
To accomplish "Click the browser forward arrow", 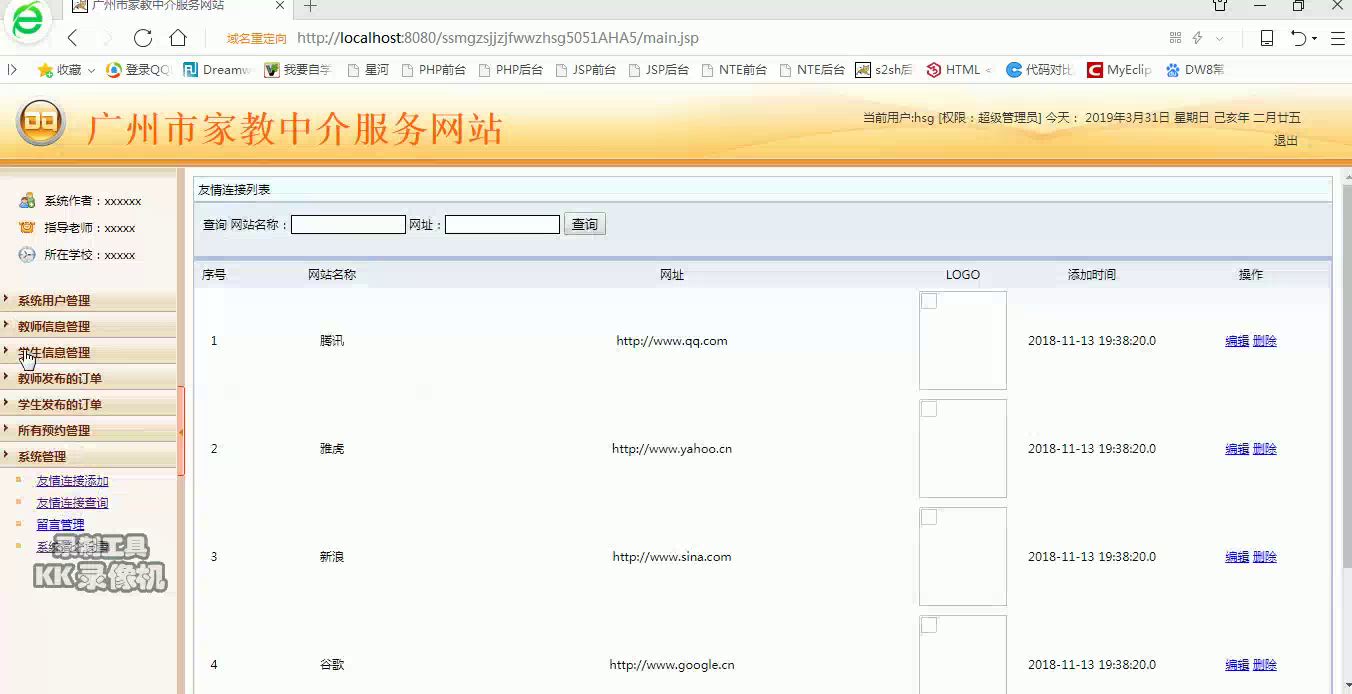I will [107, 38].
